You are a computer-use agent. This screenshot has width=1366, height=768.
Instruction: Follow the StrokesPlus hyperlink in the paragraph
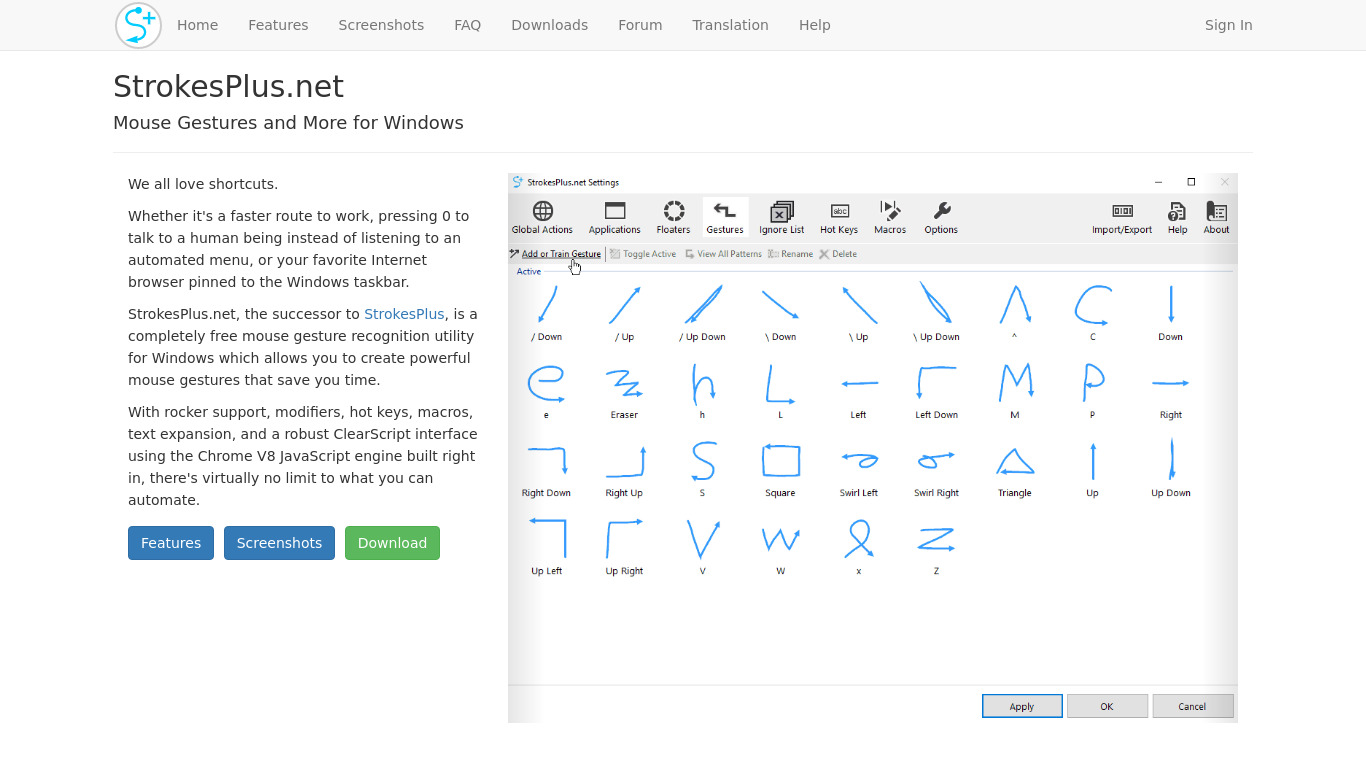point(404,314)
